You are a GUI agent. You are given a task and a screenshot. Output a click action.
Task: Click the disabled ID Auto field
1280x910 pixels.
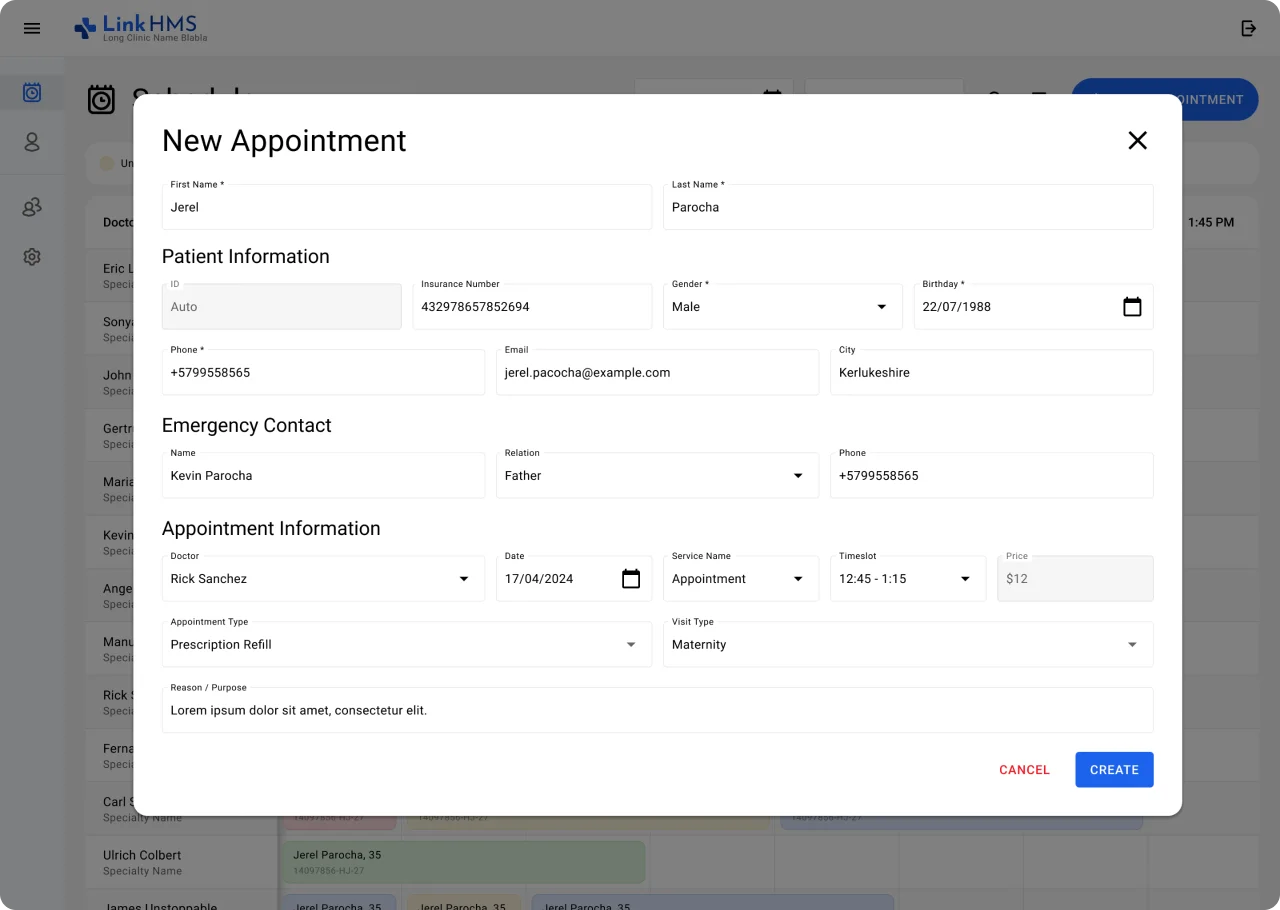coord(282,307)
